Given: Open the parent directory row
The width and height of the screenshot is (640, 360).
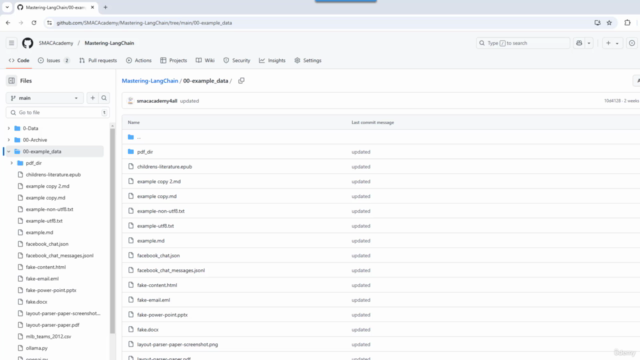Looking at the screenshot, I should [139, 137].
